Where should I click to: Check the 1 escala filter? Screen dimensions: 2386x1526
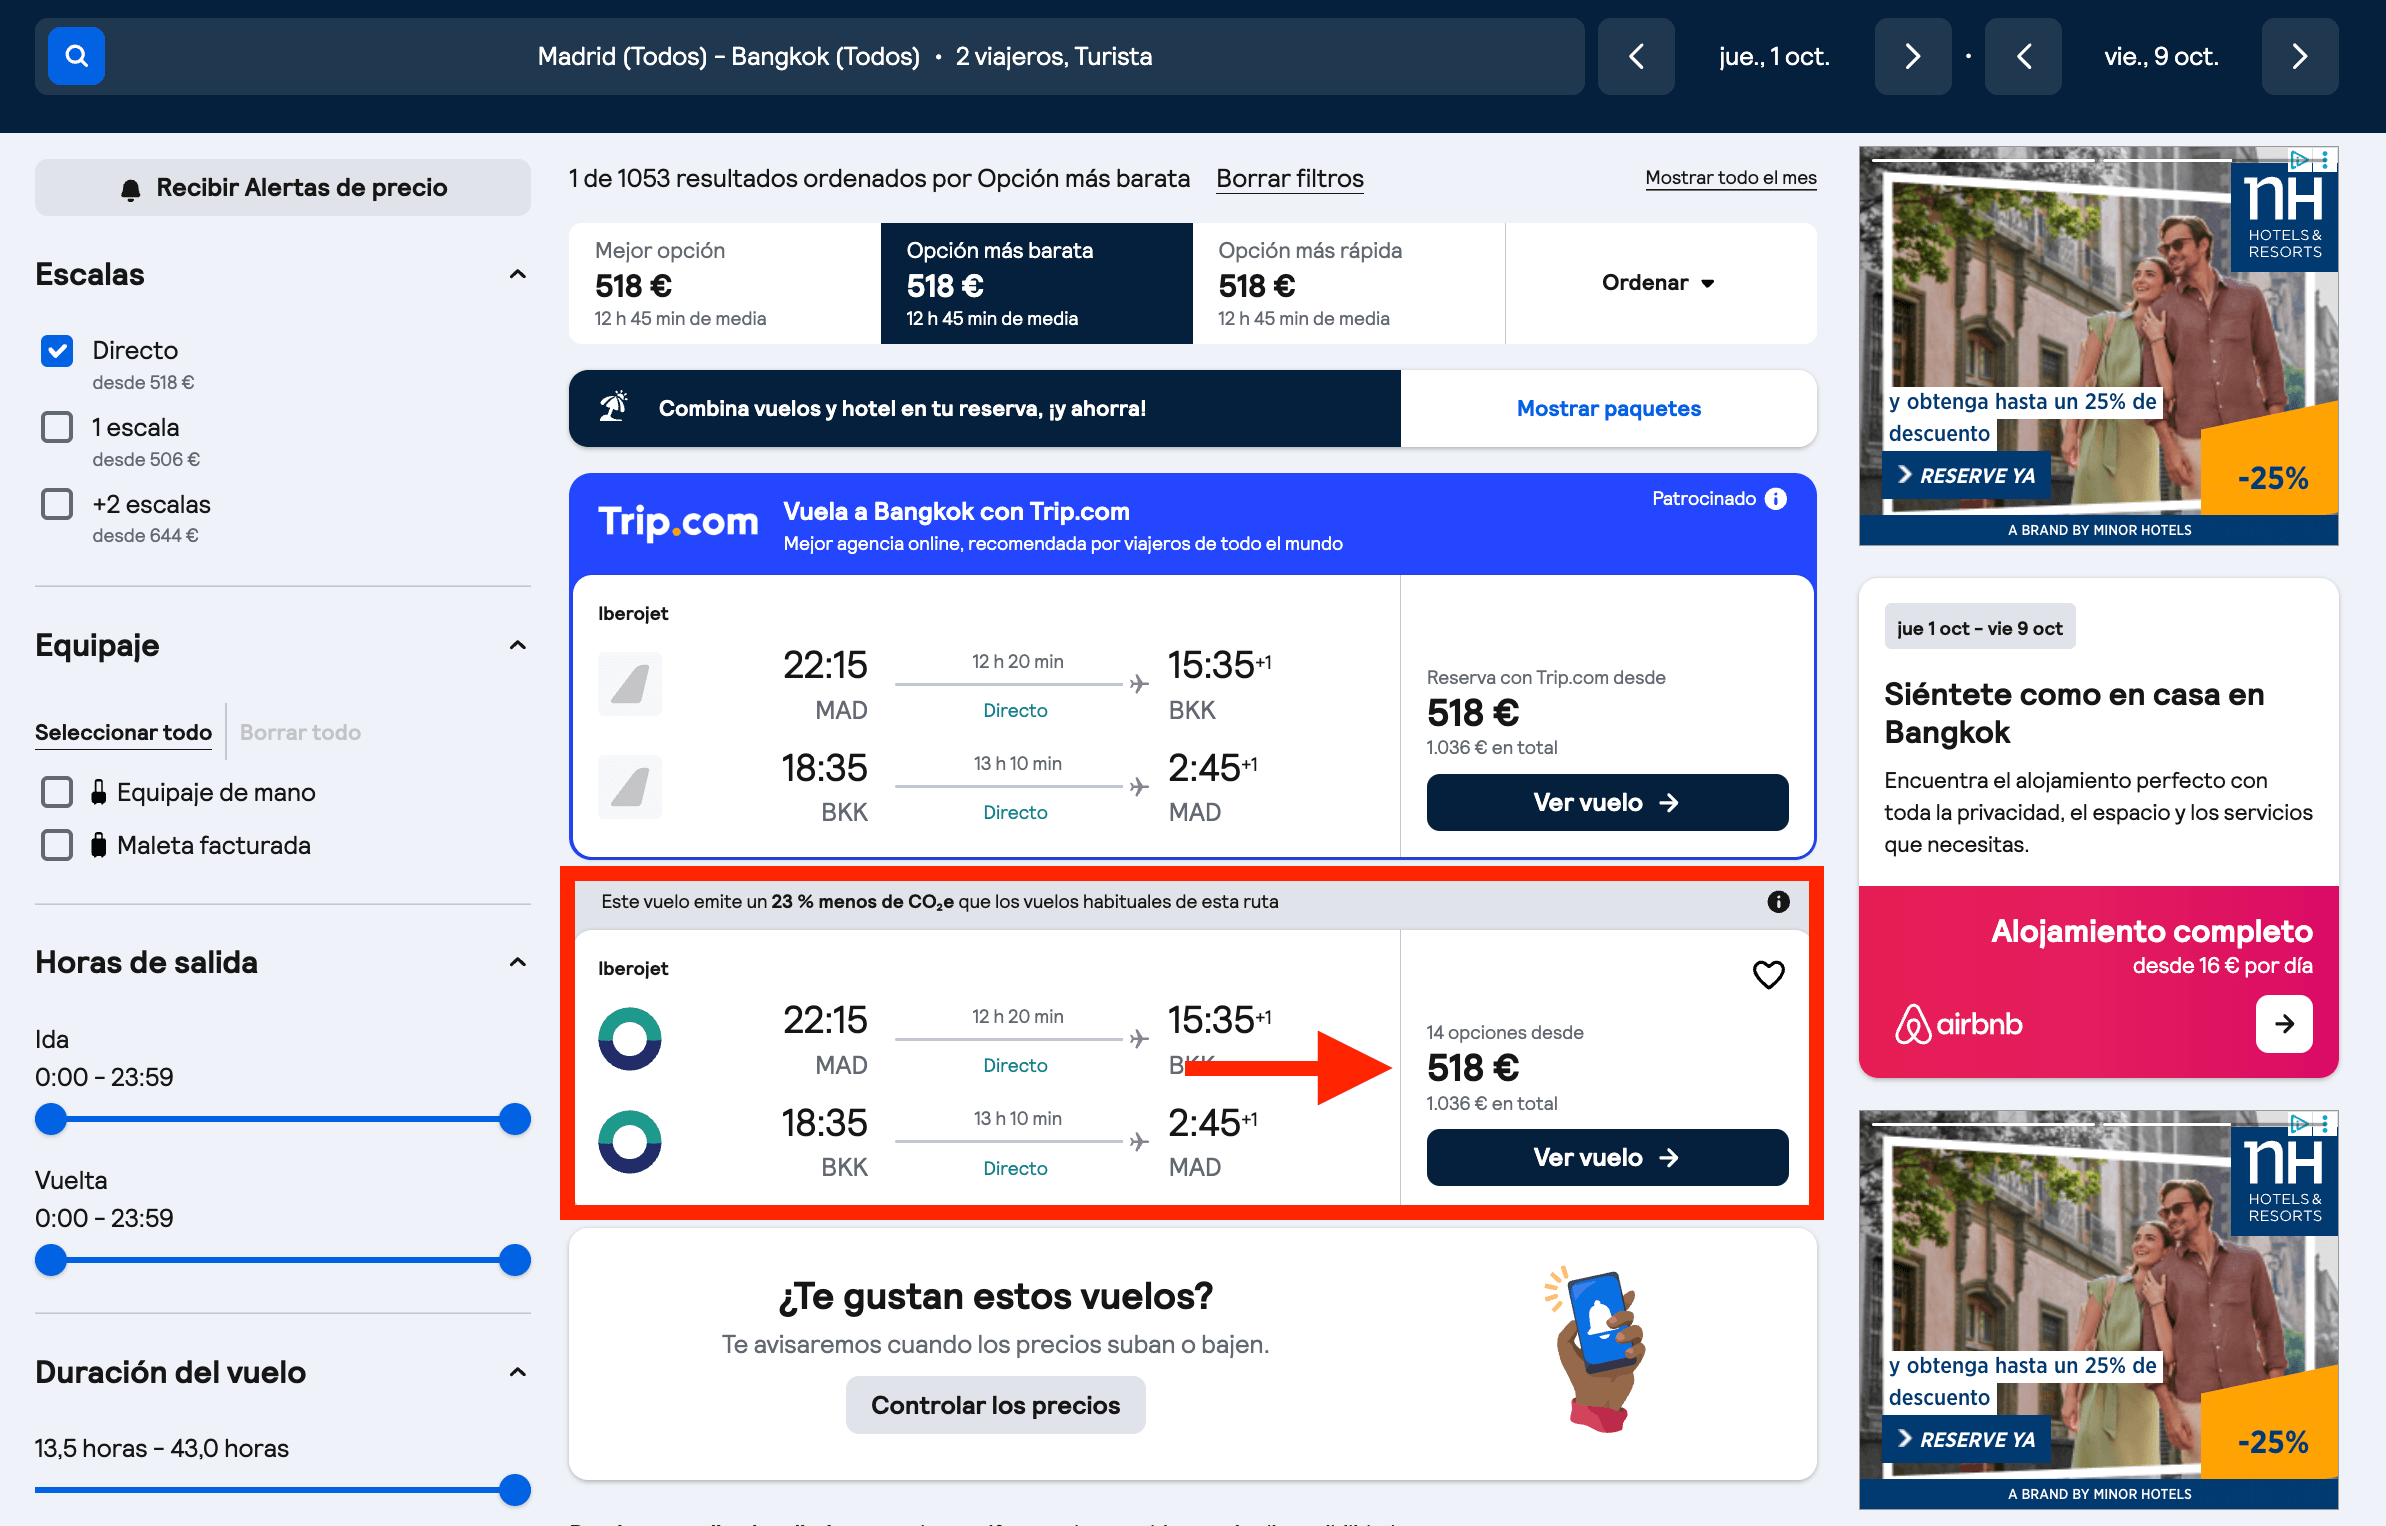[57, 427]
